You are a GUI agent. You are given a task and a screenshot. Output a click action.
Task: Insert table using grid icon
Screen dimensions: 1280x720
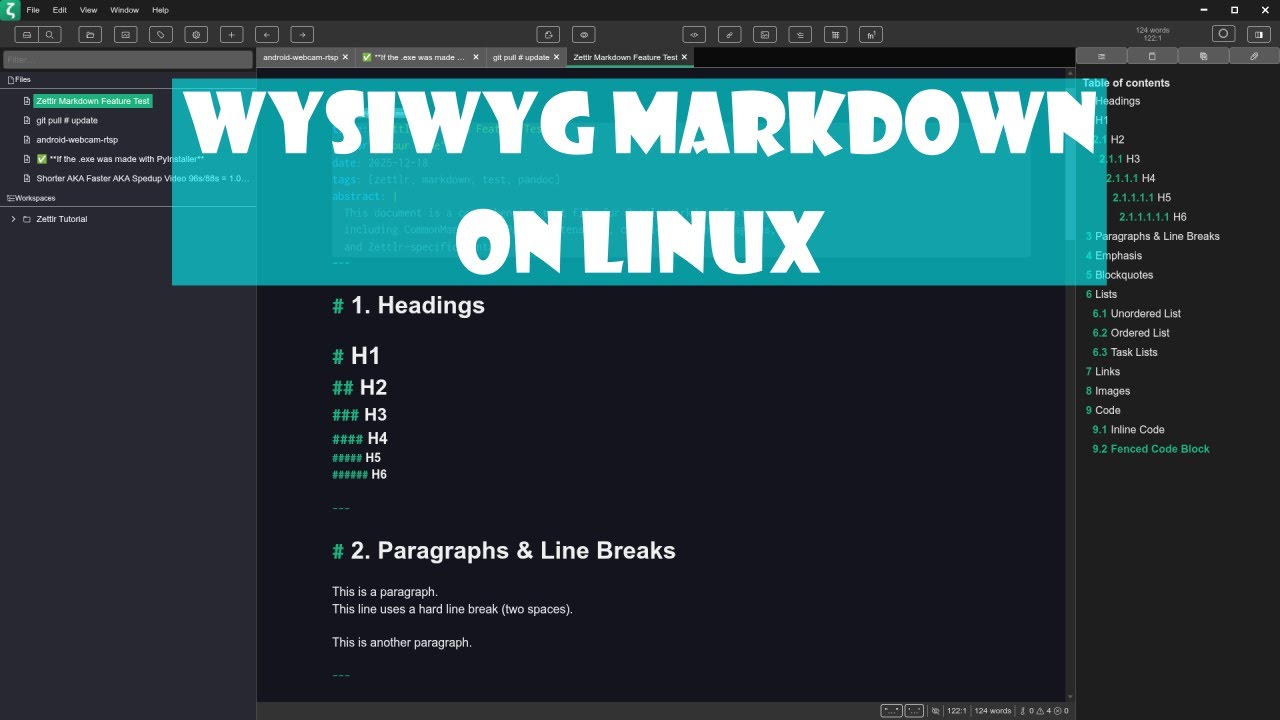[835, 34]
